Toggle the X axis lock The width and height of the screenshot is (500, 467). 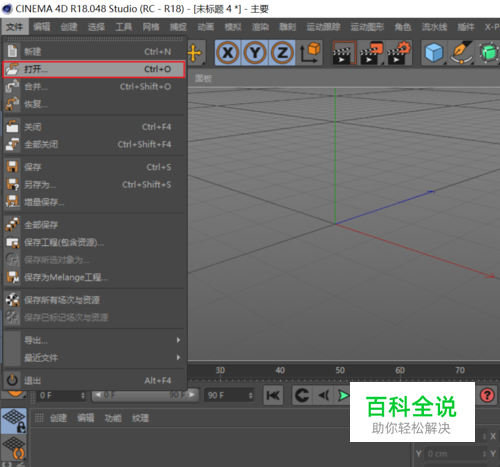228,53
